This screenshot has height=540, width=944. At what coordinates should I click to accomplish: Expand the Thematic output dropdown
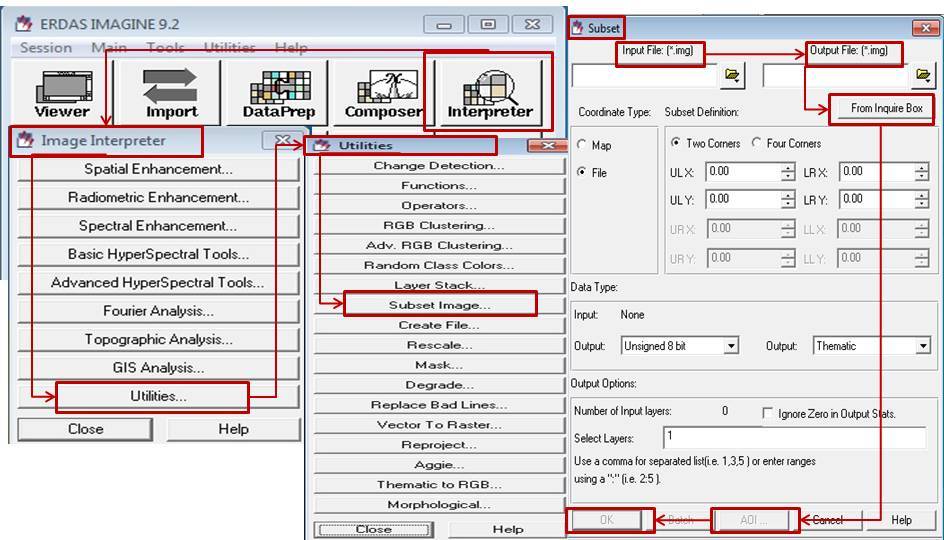[923, 346]
